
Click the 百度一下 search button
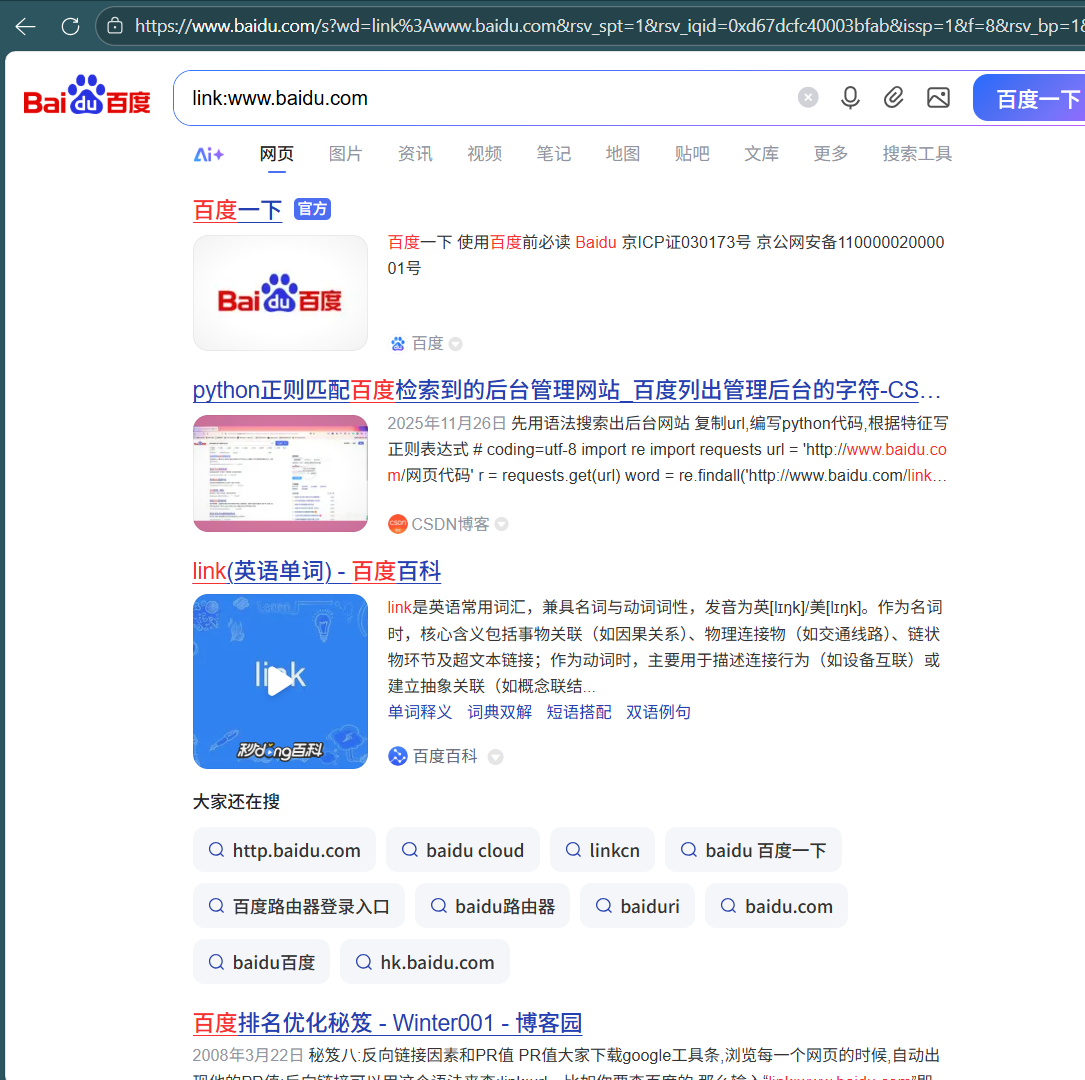click(1040, 97)
